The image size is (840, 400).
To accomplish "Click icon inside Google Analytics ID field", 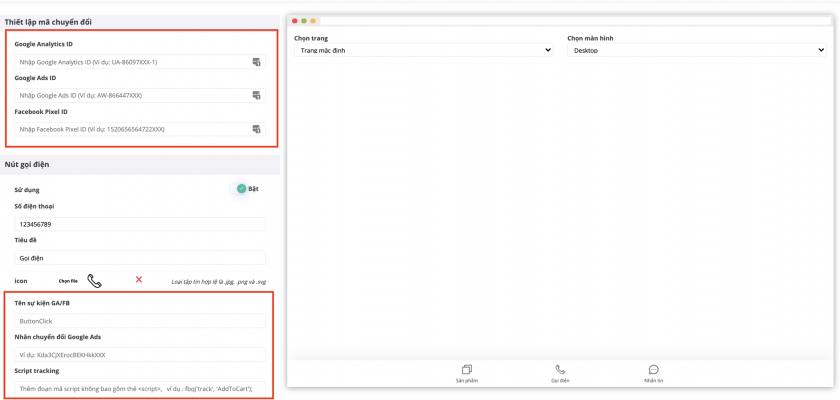I will [256, 62].
